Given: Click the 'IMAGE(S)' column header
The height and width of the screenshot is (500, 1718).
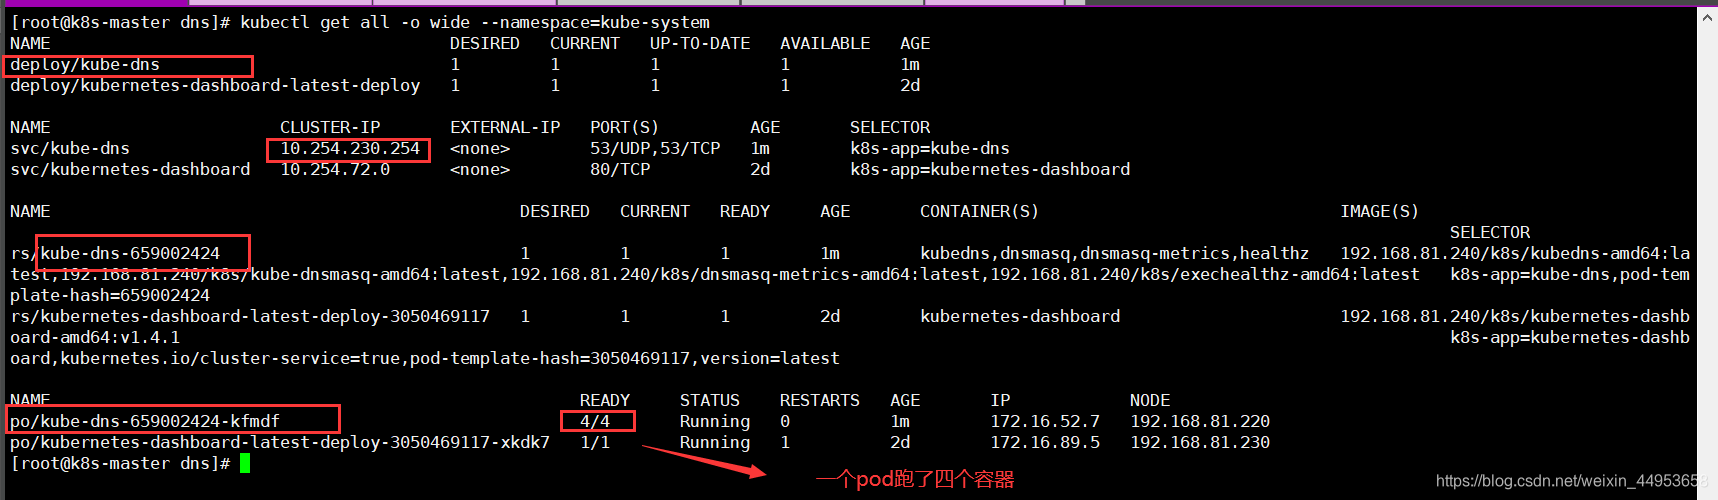Looking at the screenshot, I should [1380, 211].
